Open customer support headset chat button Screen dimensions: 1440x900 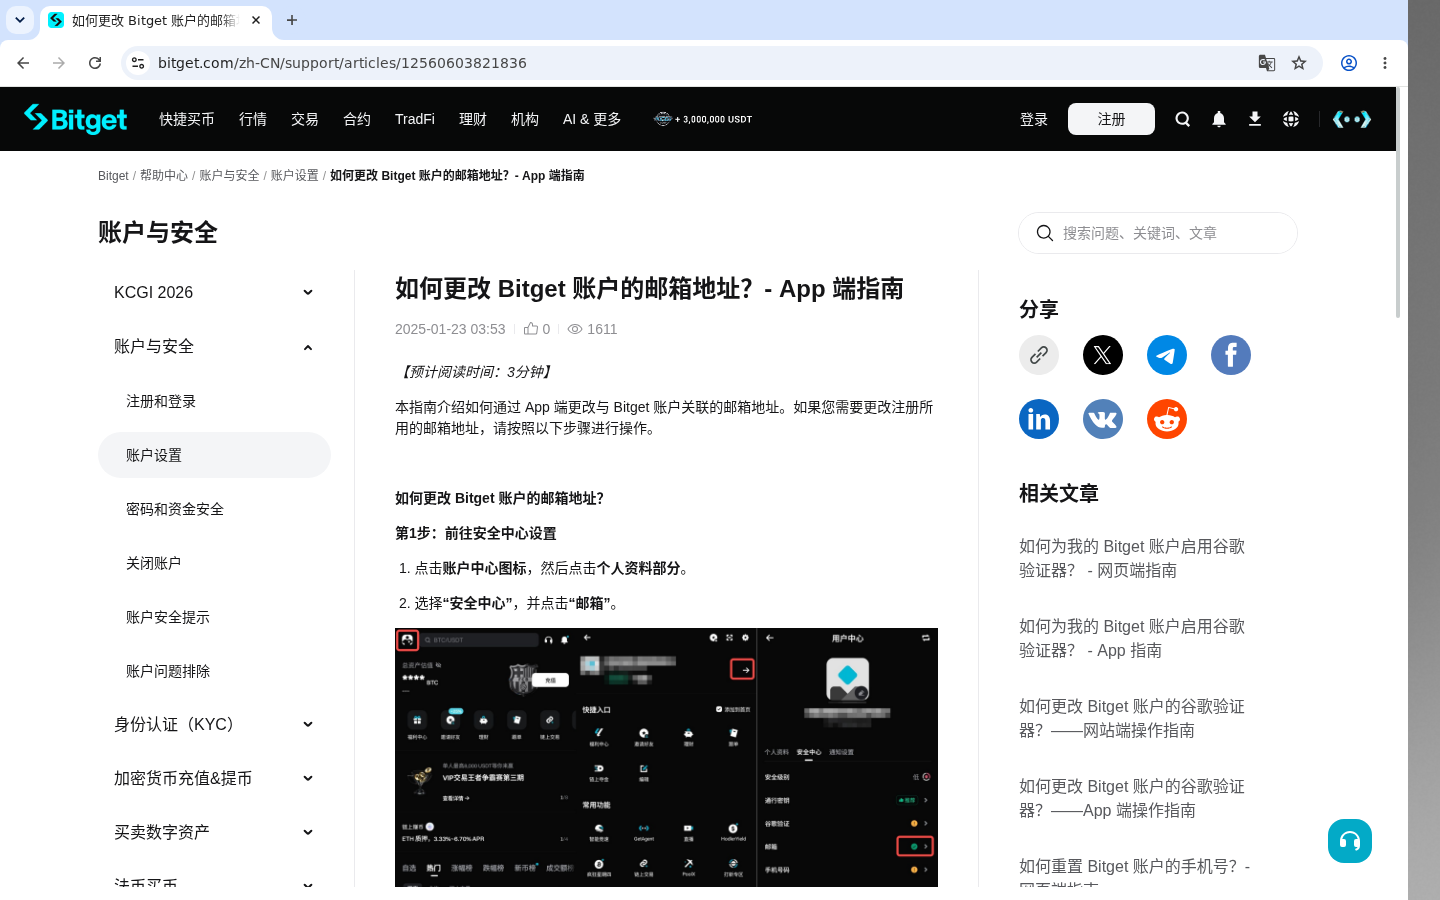pyautogui.click(x=1350, y=841)
